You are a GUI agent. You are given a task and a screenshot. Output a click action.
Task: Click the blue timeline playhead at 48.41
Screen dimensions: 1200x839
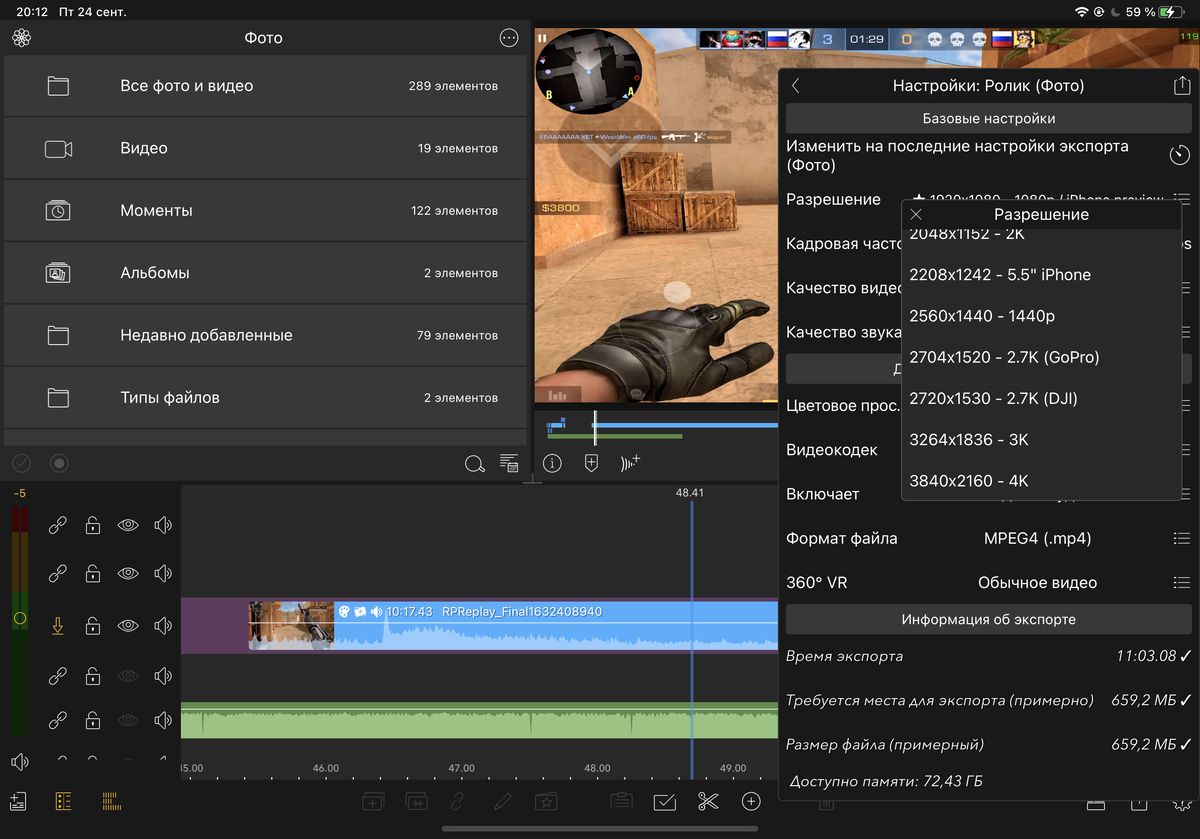click(691, 640)
